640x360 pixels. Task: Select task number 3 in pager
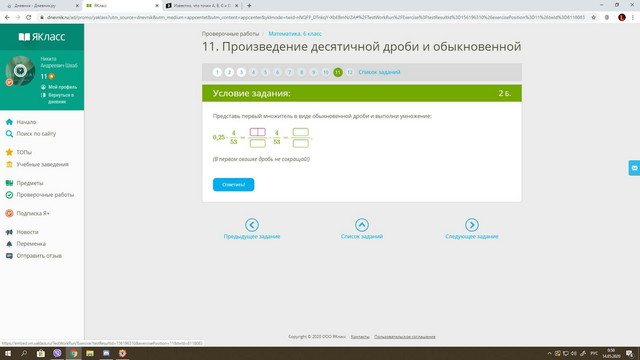(241, 72)
